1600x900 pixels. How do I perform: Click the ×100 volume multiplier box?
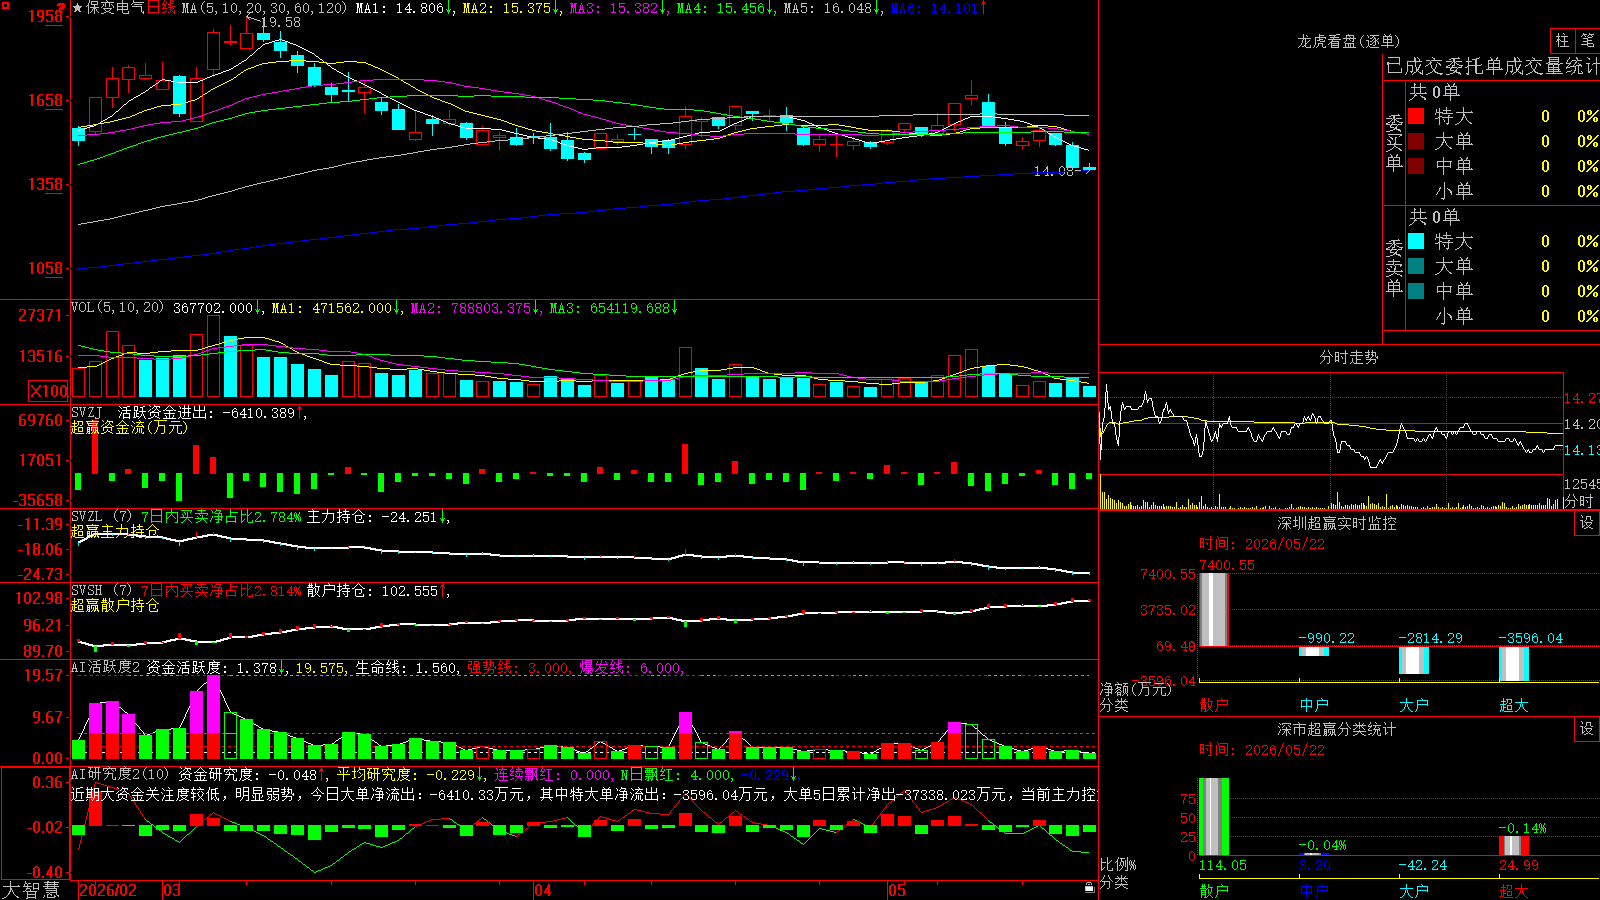[x=48, y=391]
